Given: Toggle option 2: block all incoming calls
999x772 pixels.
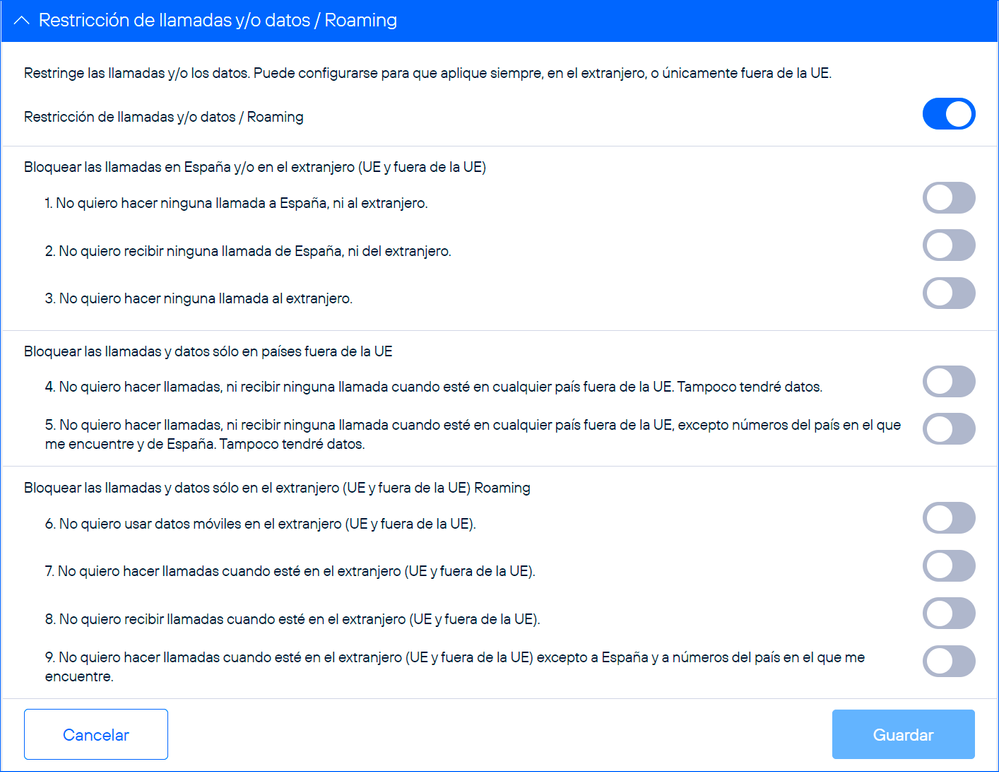Looking at the screenshot, I should (x=948, y=246).
